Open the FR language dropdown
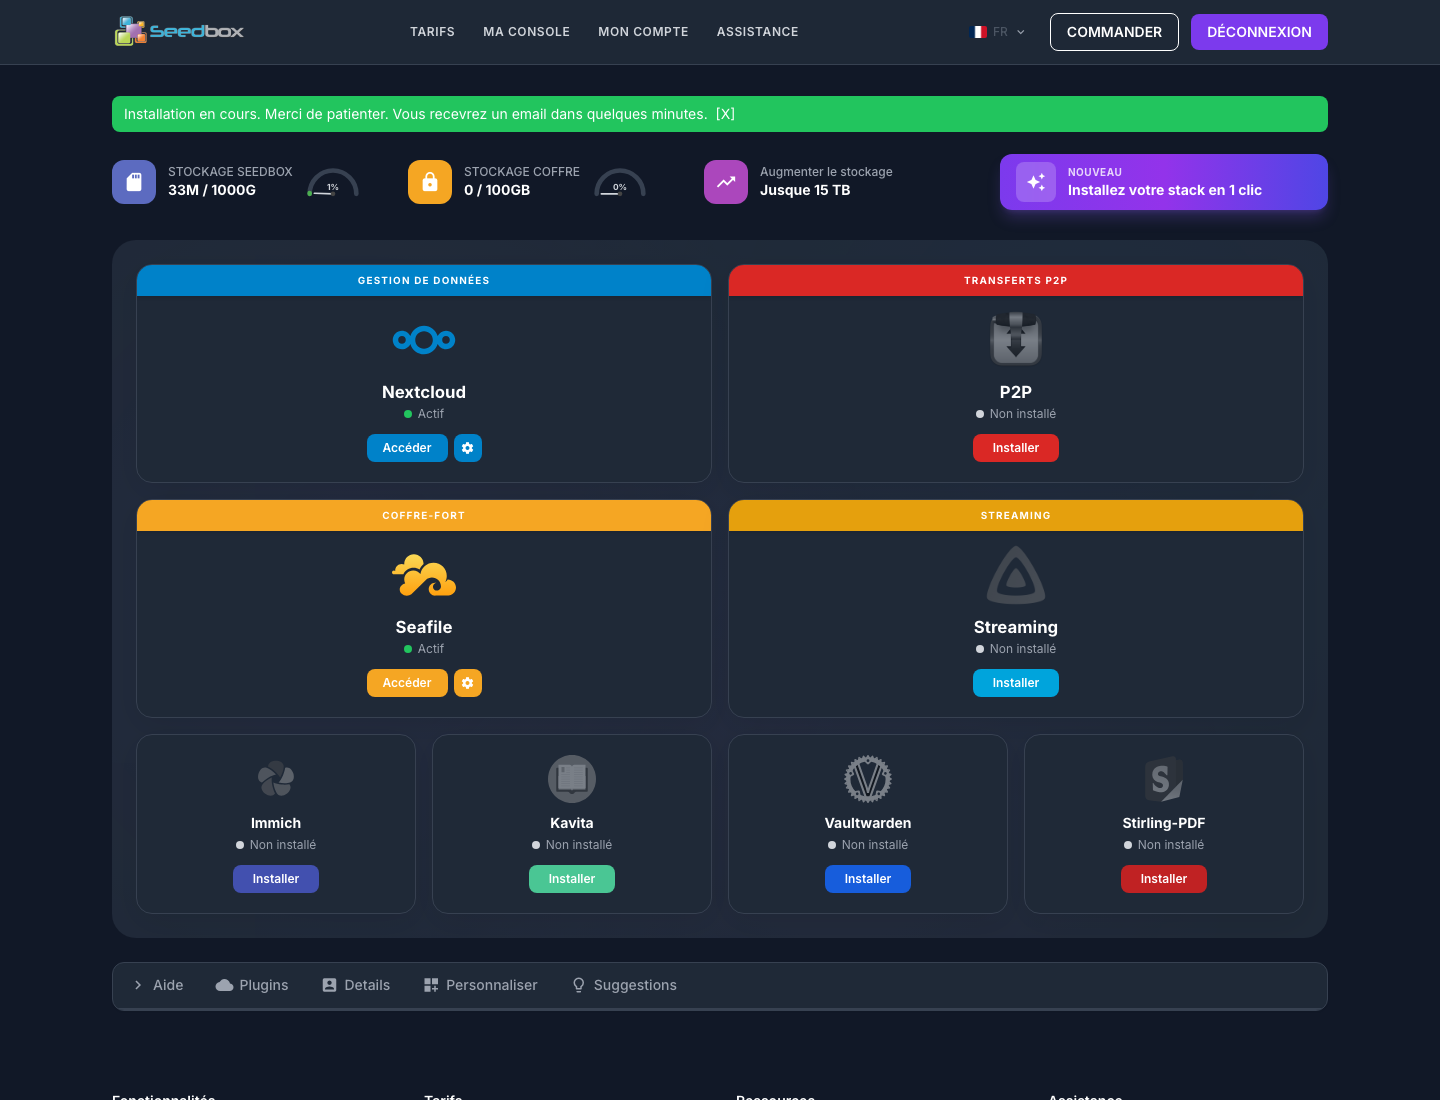1440x1100 pixels. coord(999,32)
